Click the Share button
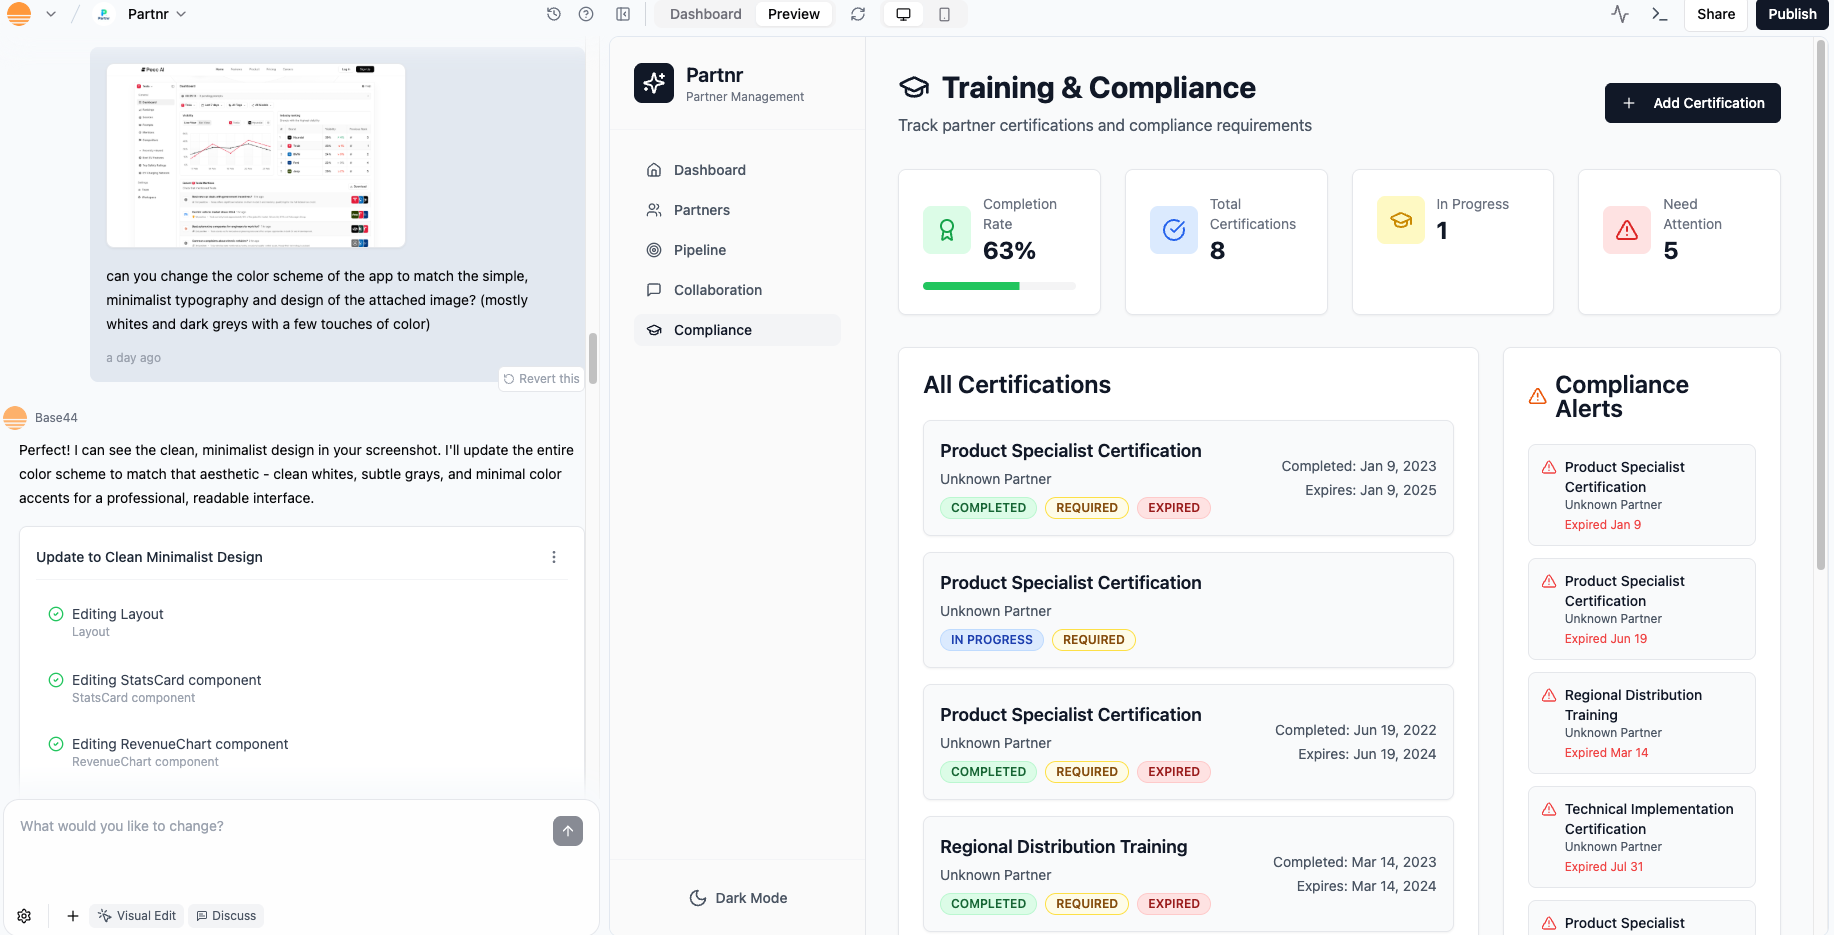This screenshot has height=935, width=1834. tap(1716, 14)
